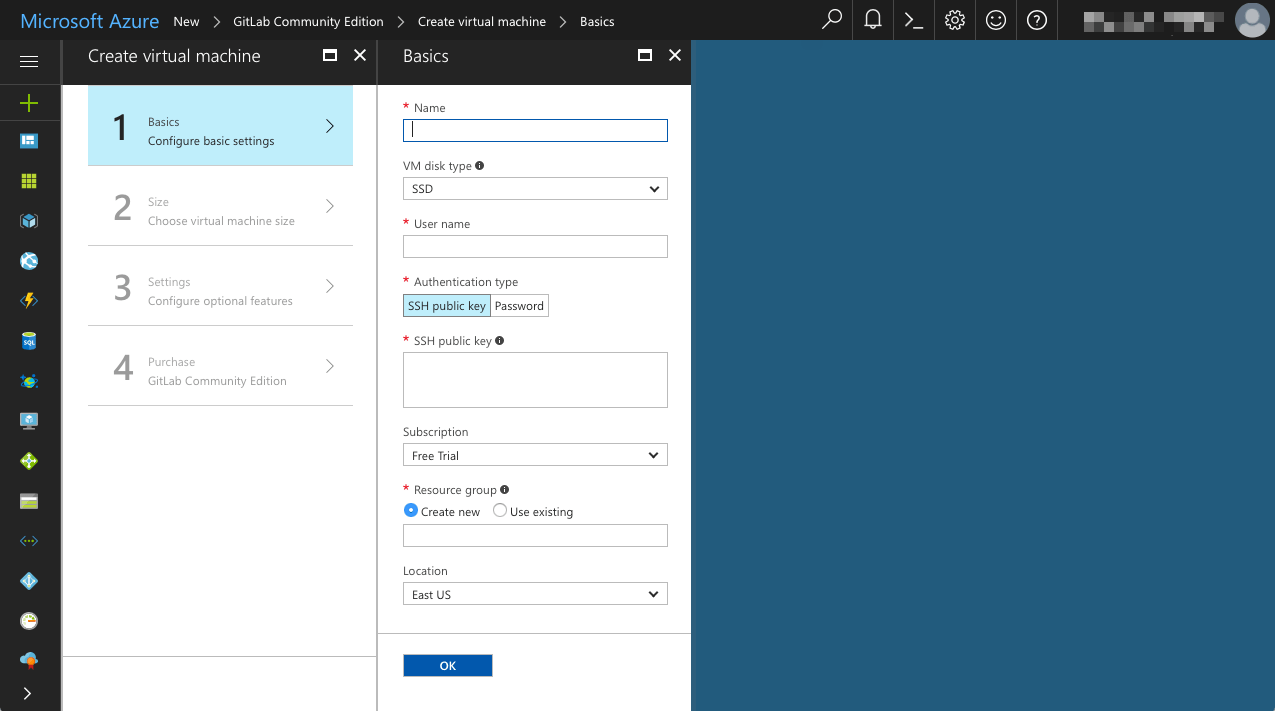This screenshot has width=1275, height=711.
Task: Open the Cloud Shell terminal
Action: (912, 20)
